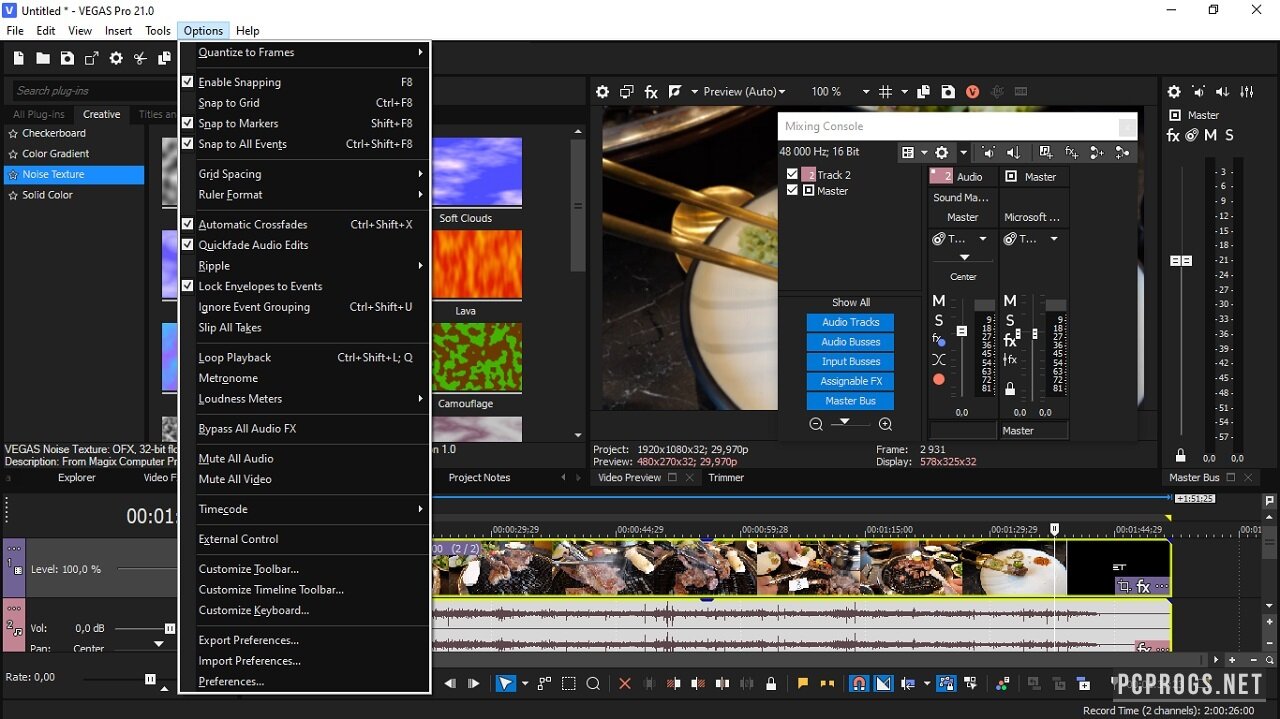Click the orange insert marker icon
Screen dimensions: 1280x719
[x=802, y=684]
